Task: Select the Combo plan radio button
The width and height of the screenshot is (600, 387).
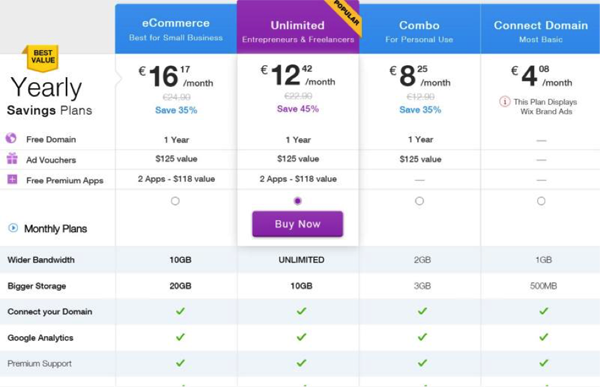Action: coord(419,201)
